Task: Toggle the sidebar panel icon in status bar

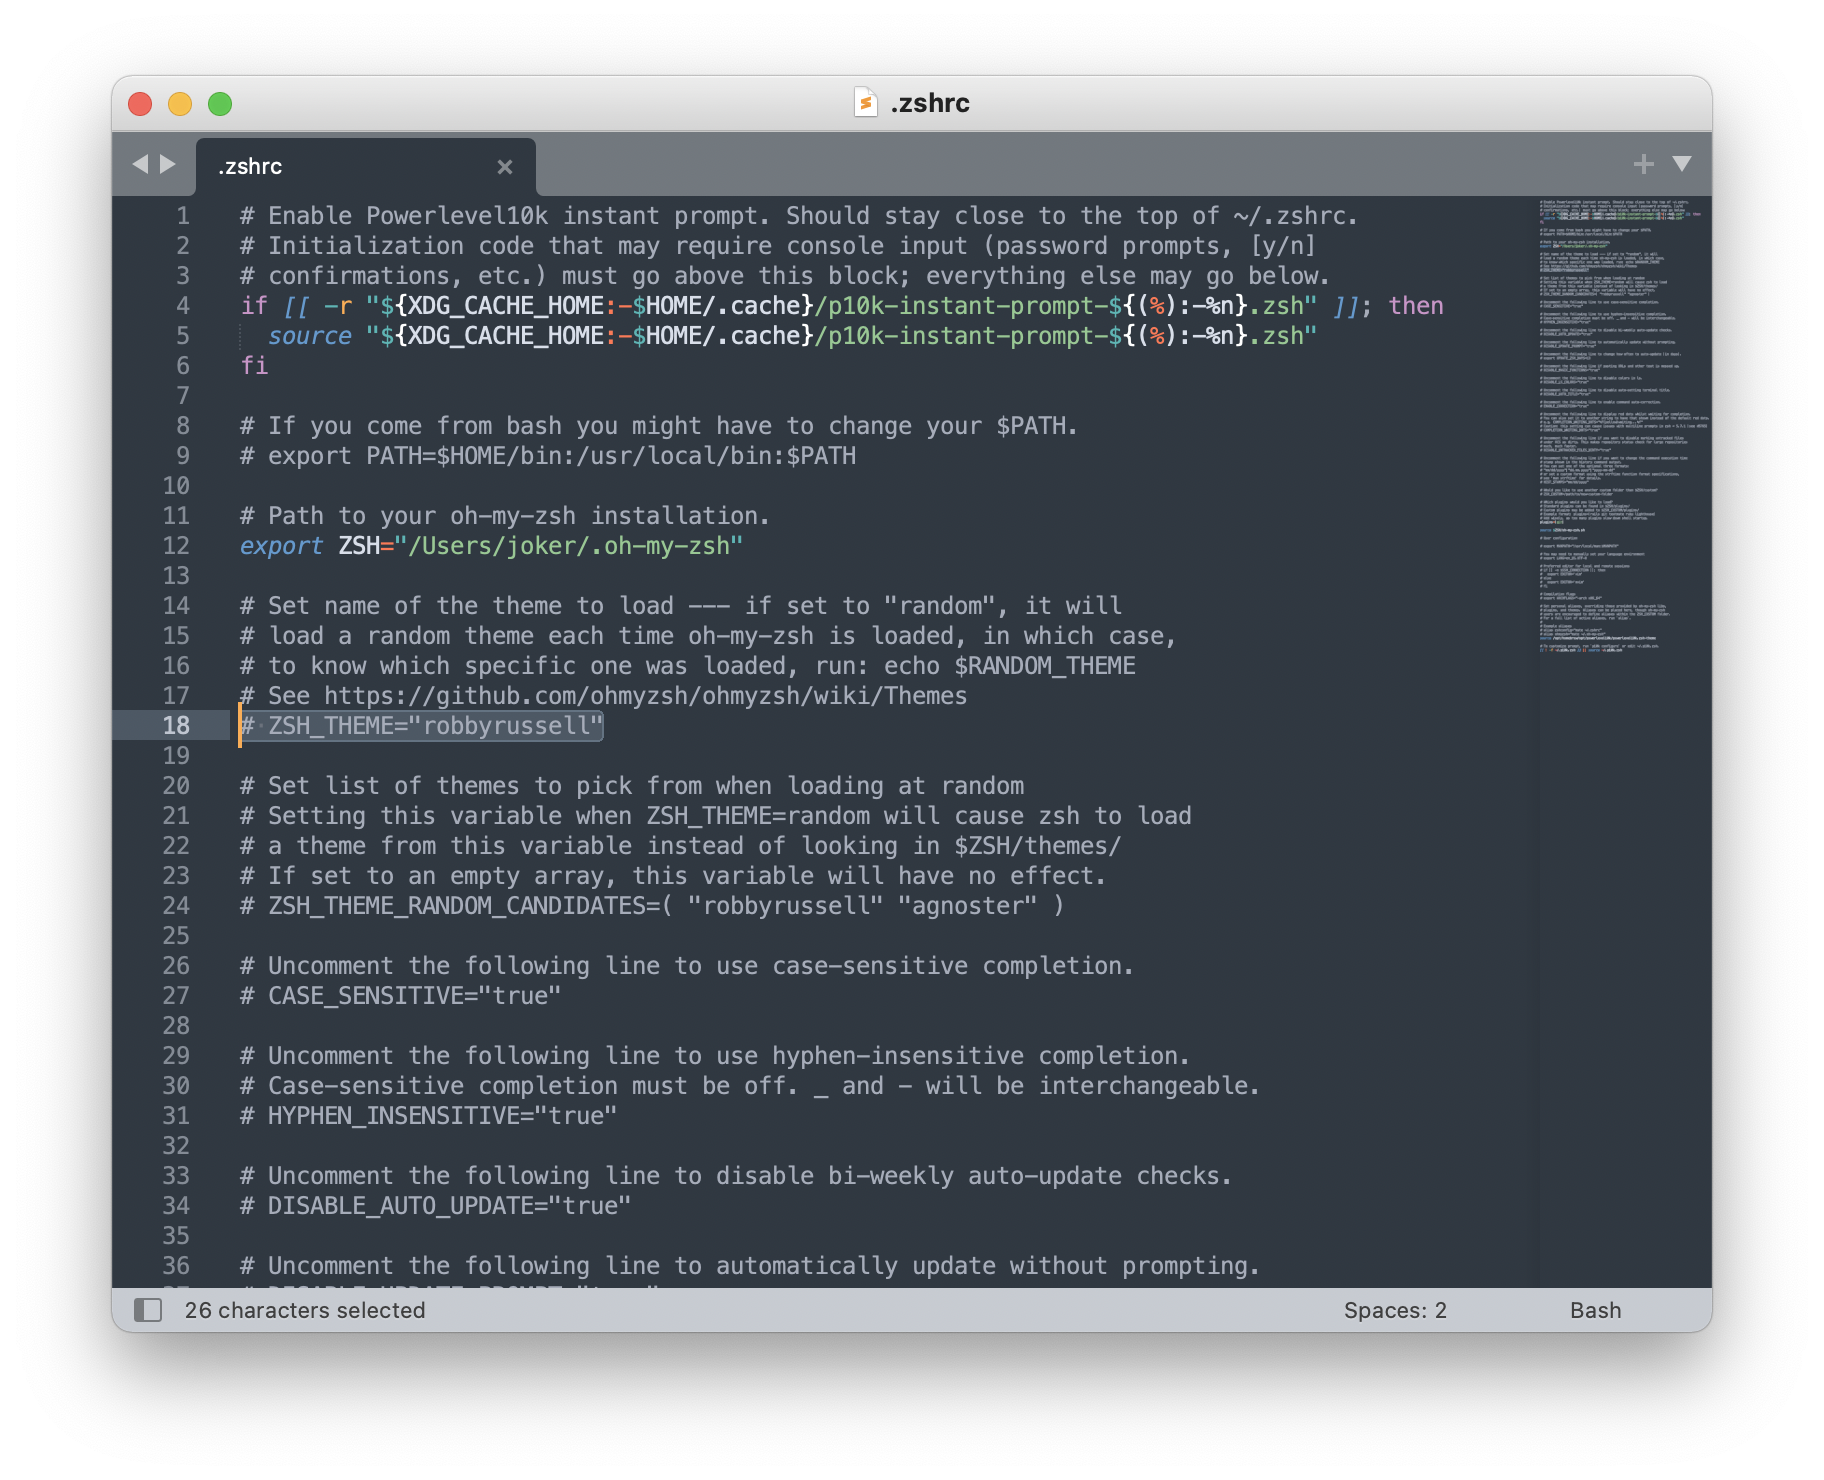Action: [x=148, y=1310]
